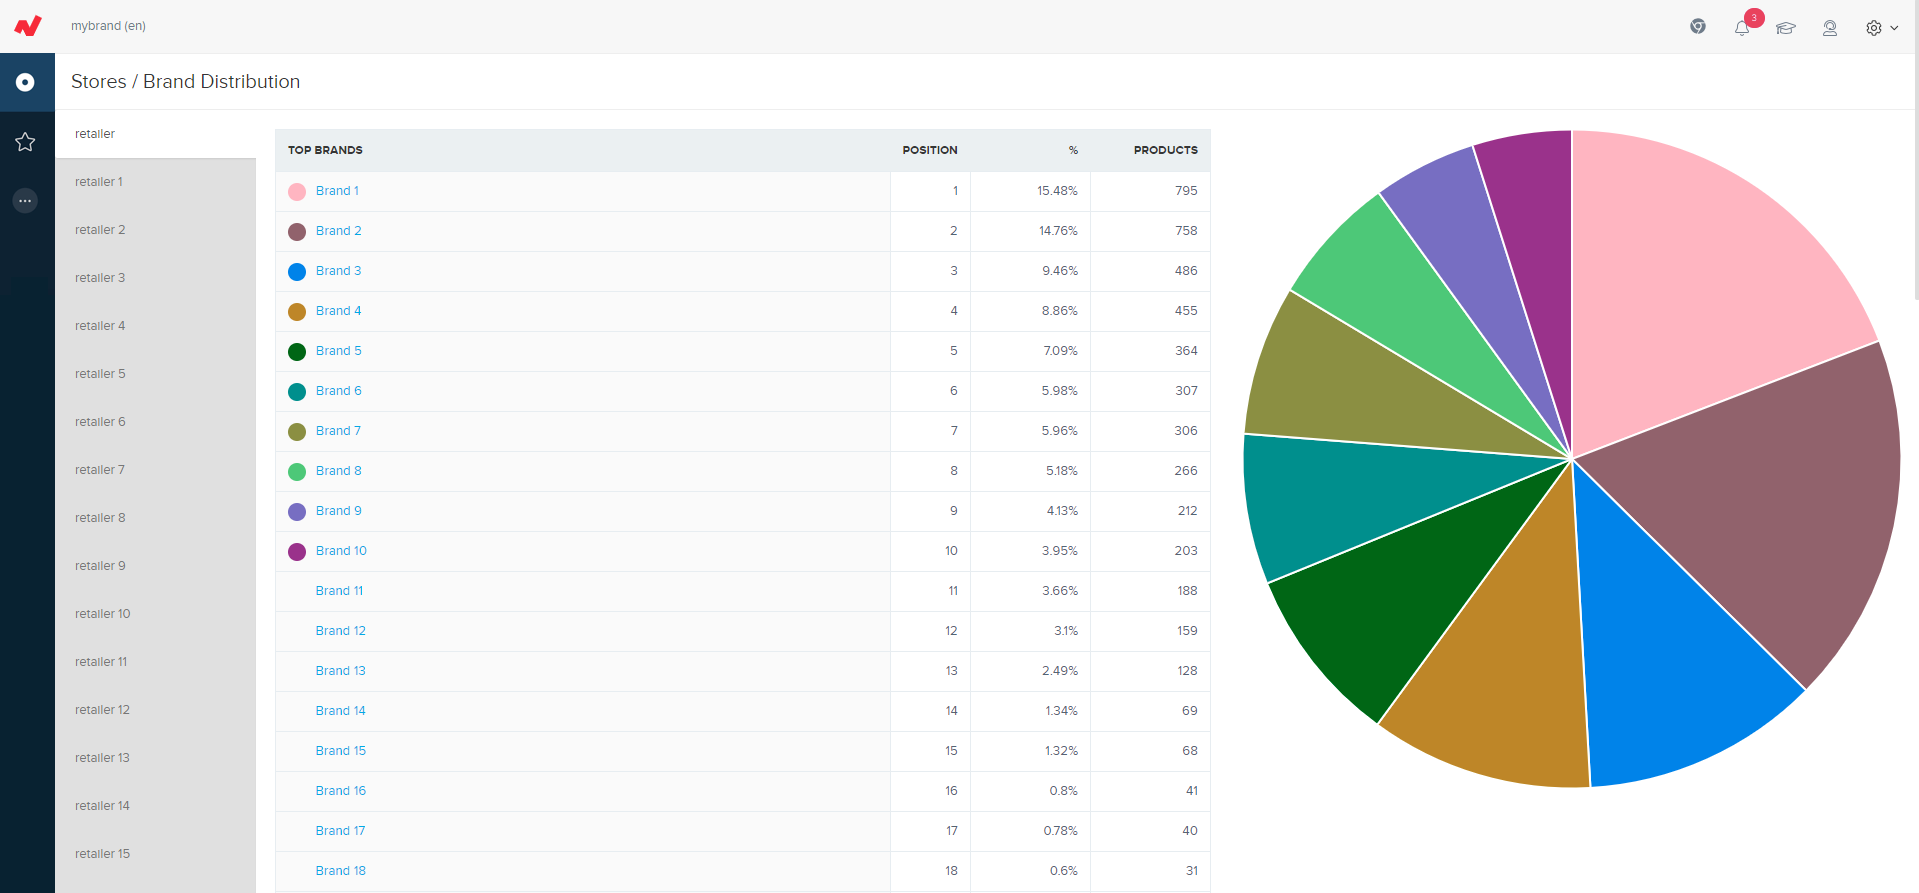This screenshot has width=1919, height=893.
Task: Select retailer 2 in the sidebar list
Action: tap(156, 230)
